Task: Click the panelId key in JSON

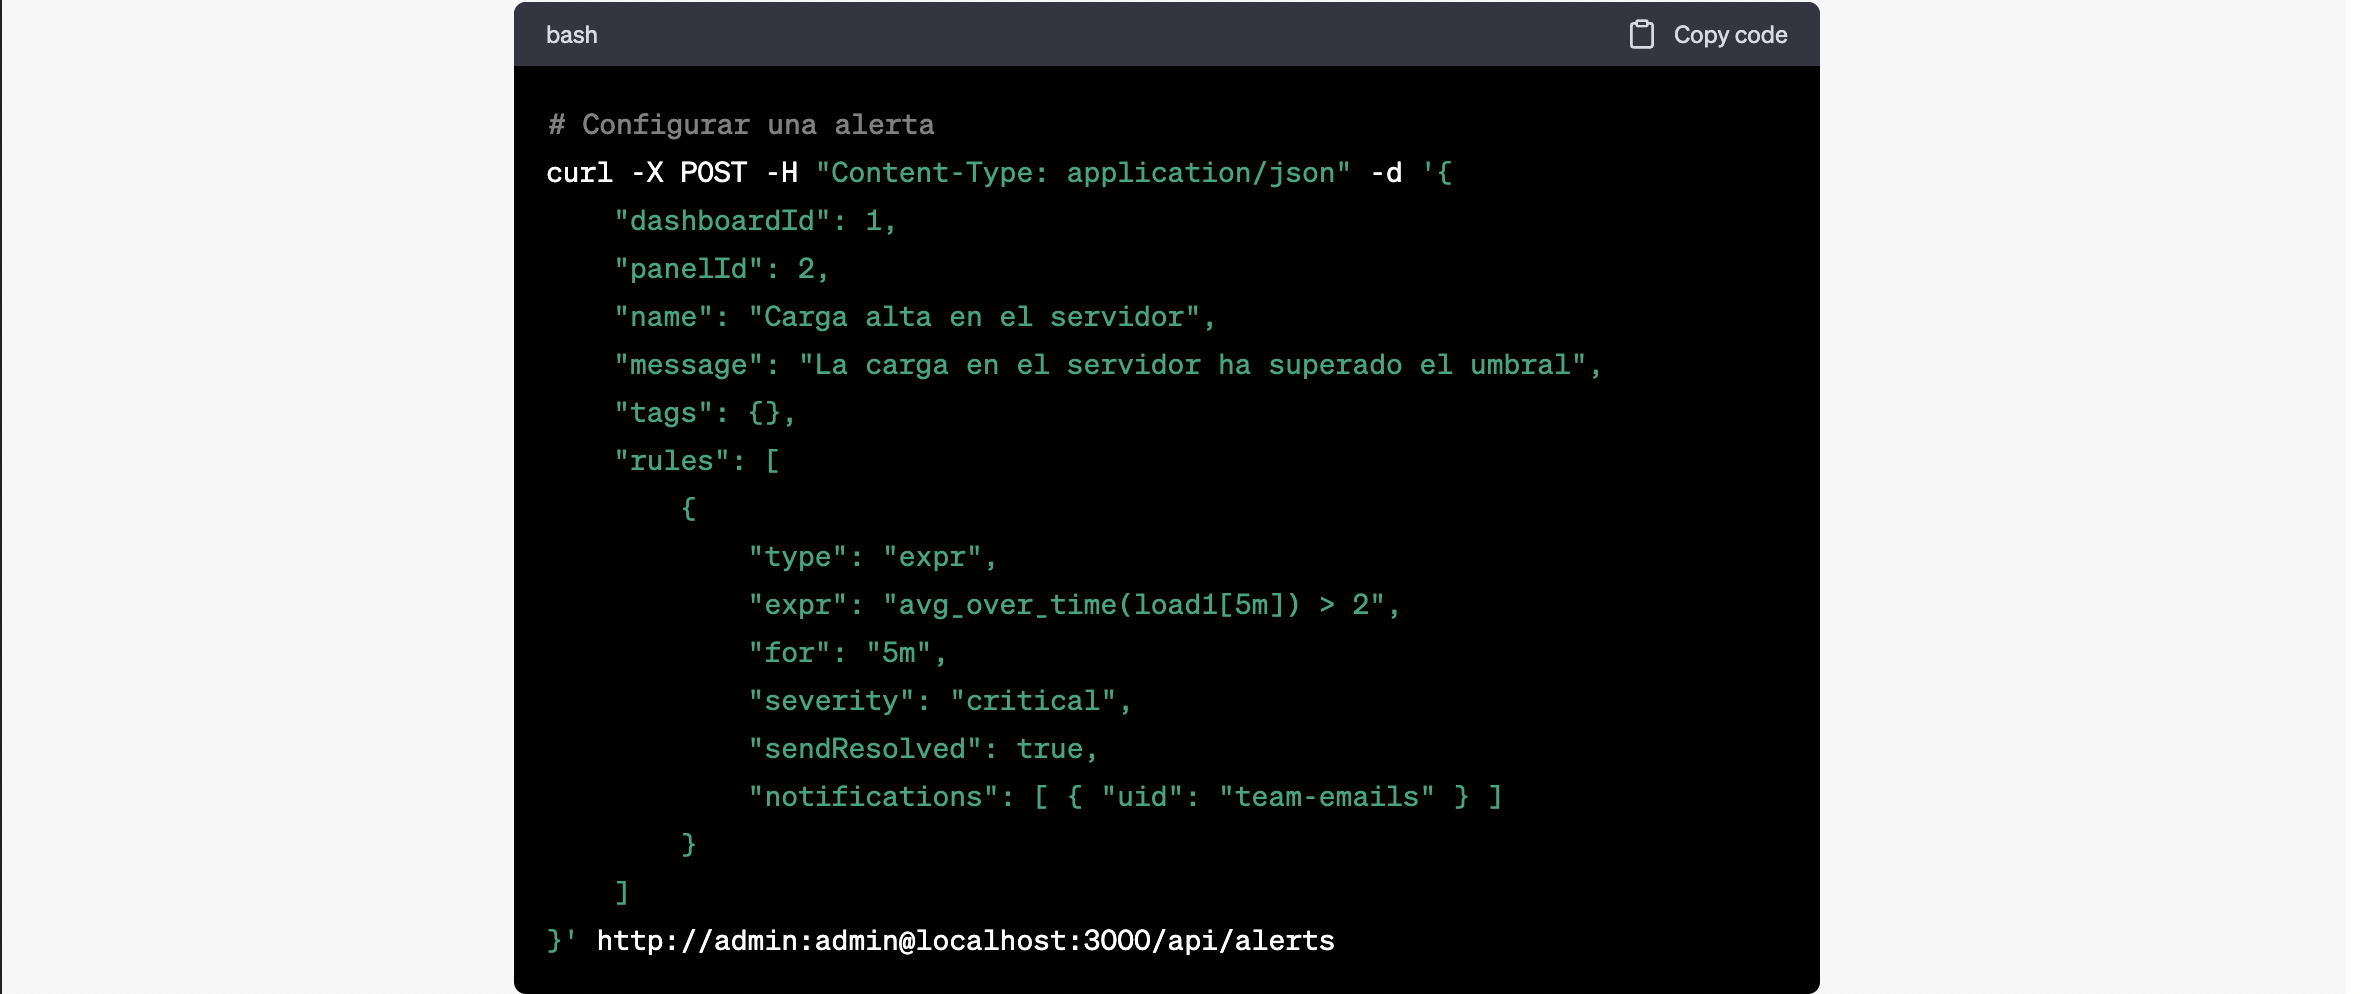Action: click(688, 269)
